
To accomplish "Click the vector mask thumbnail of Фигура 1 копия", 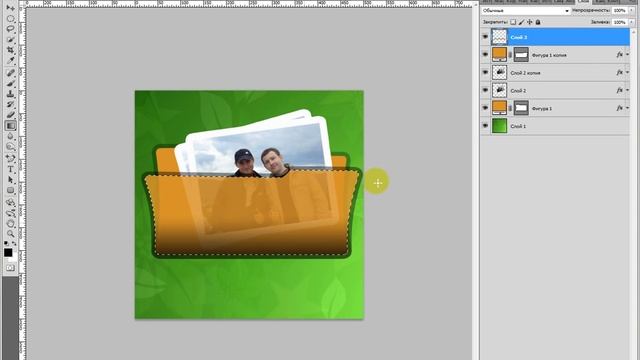I will 521,55.
